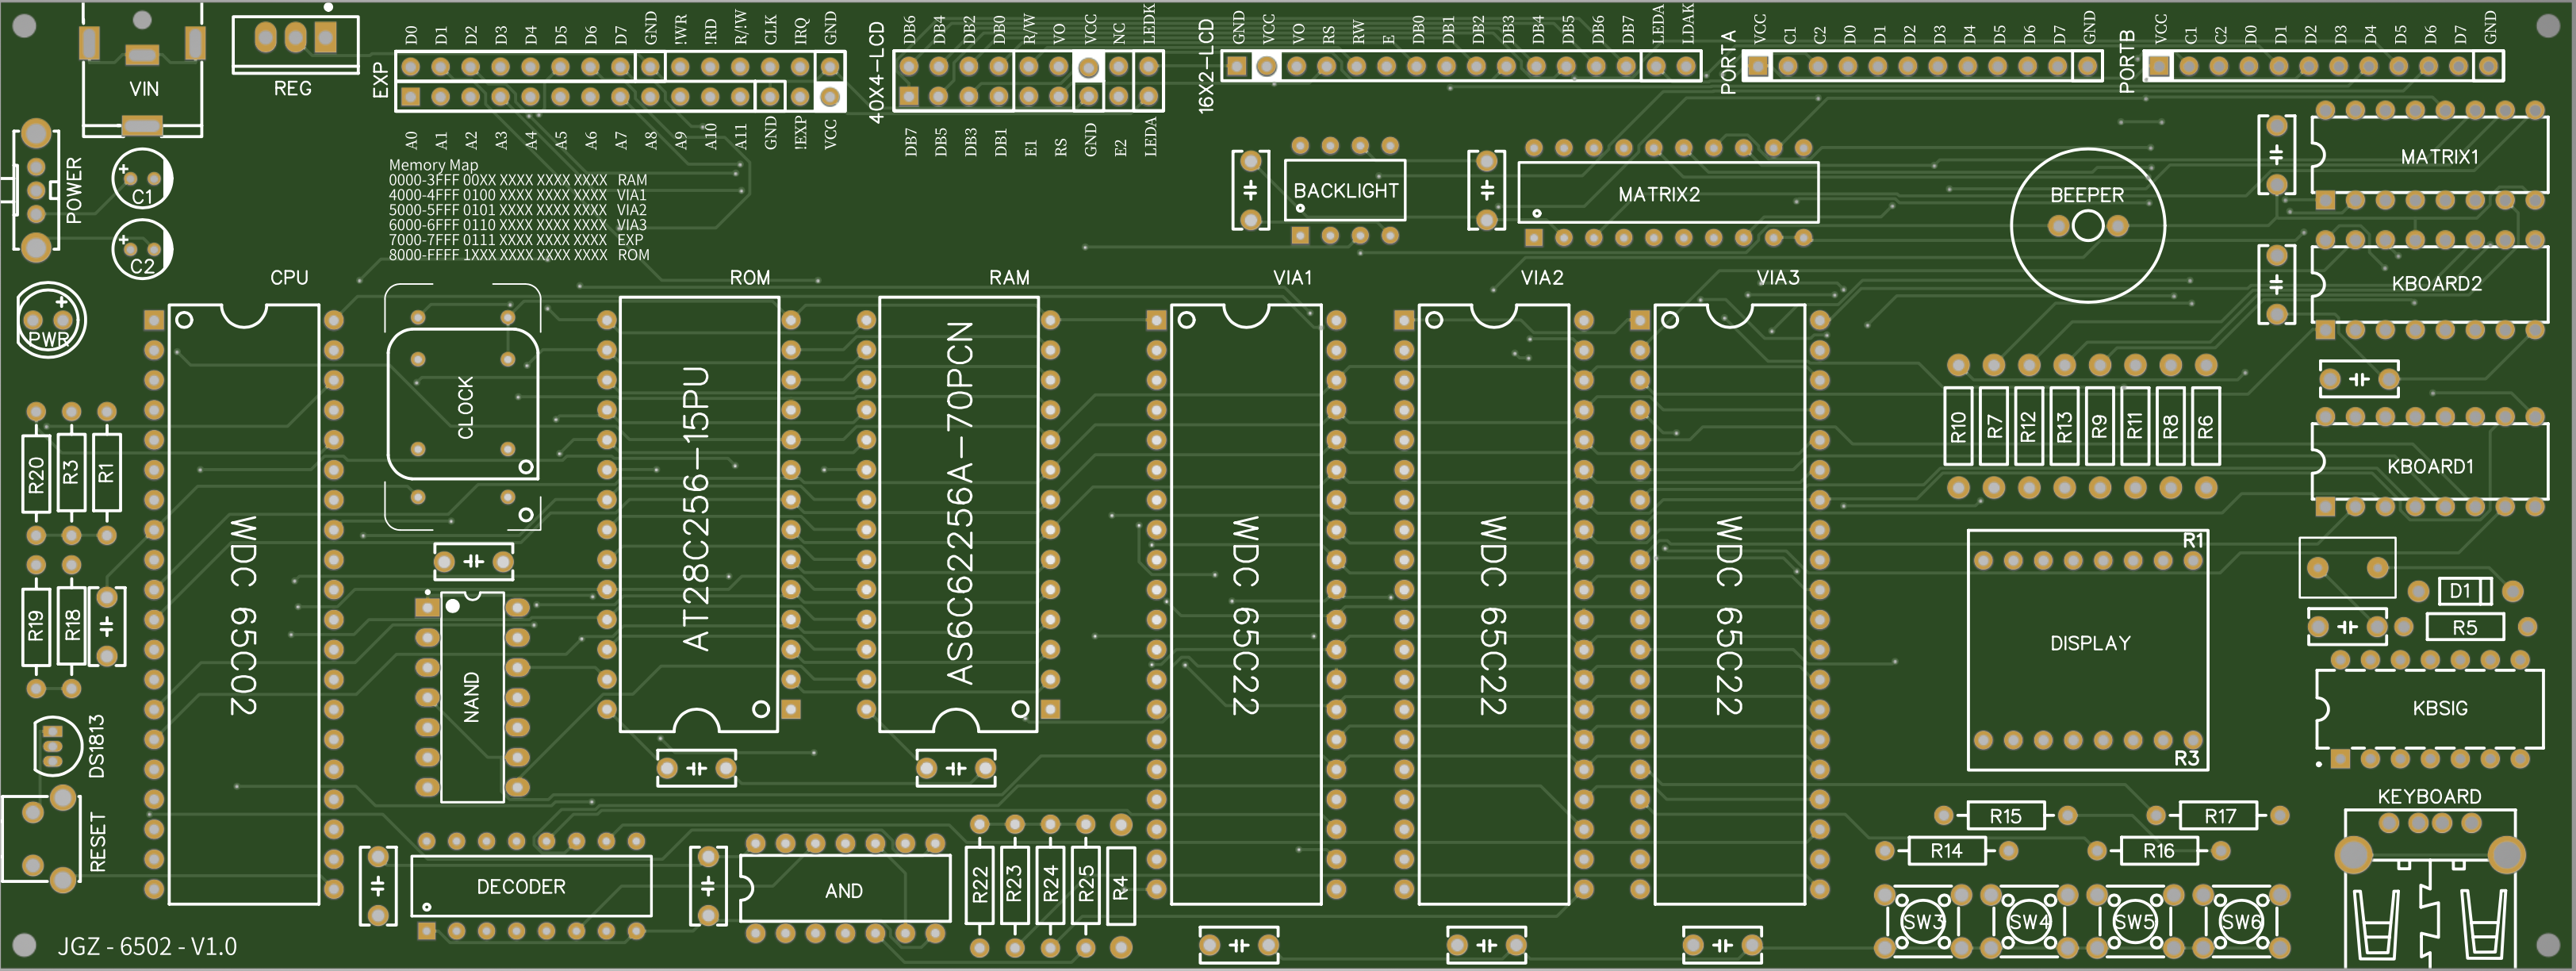Select capacitor C1 footprint
The image size is (2576, 971).
[142, 179]
